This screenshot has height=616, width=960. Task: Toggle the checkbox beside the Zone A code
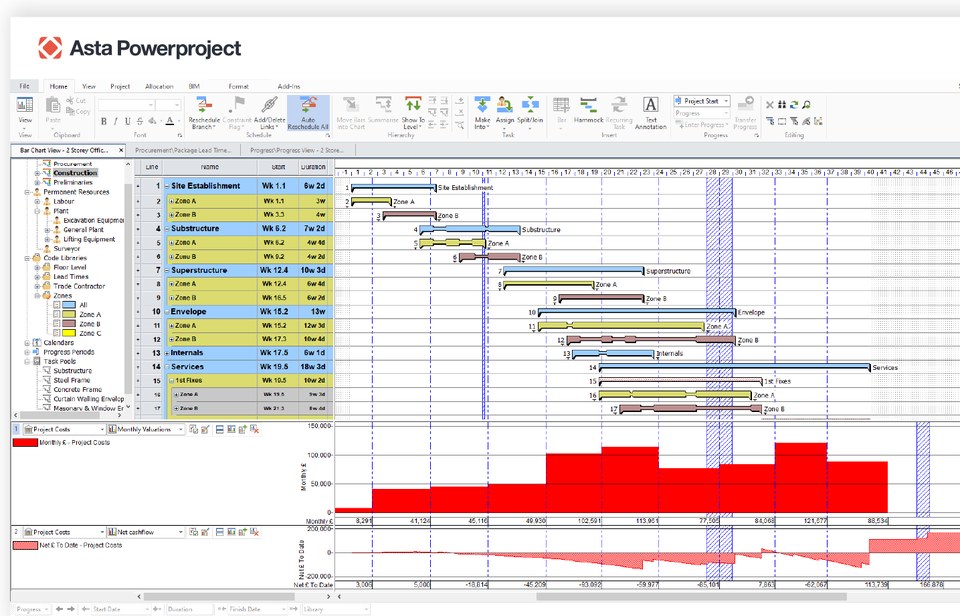(x=56, y=315)
